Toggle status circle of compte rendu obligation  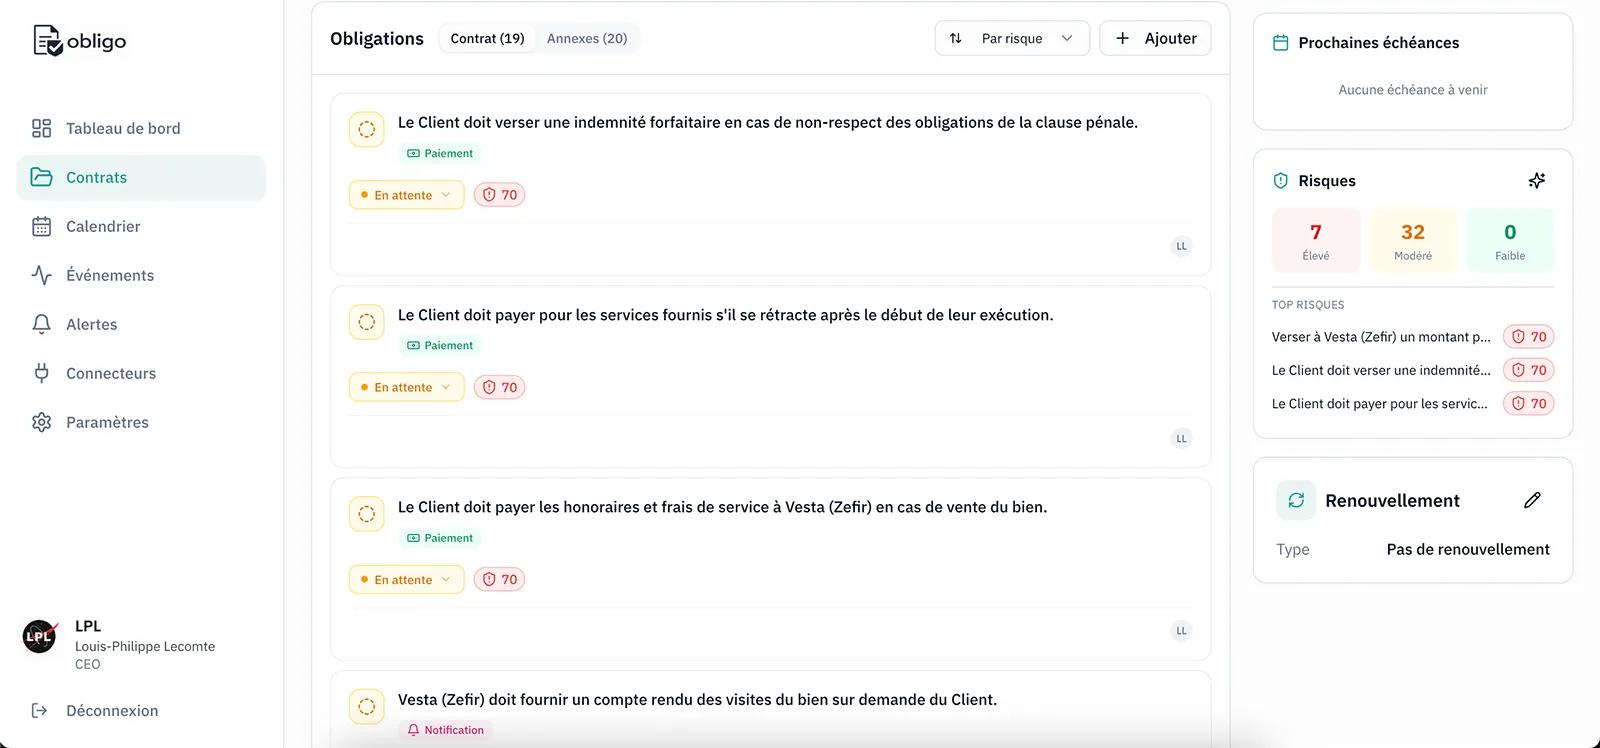[367, 706]
